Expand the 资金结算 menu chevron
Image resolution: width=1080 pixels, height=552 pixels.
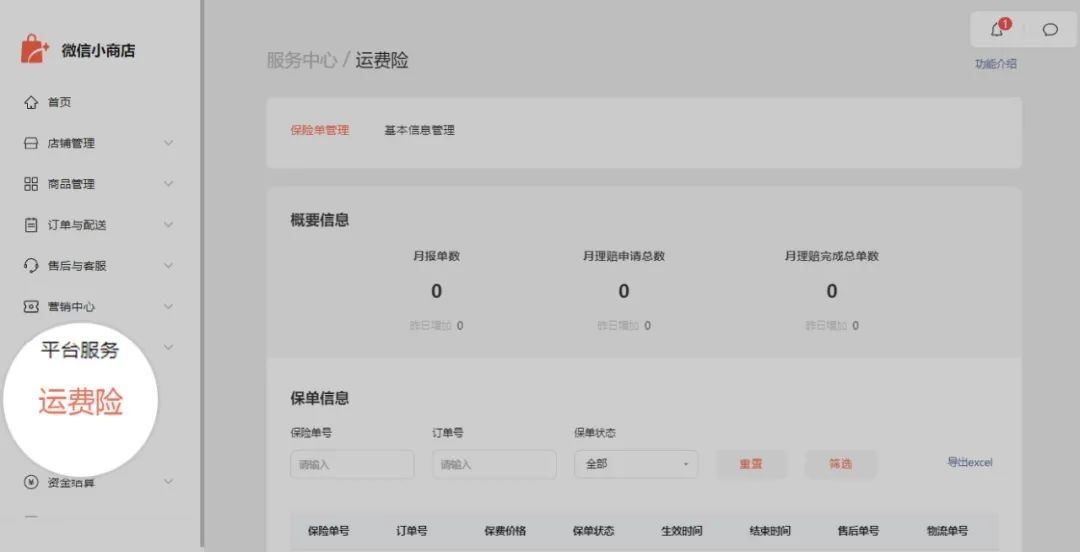168,482
